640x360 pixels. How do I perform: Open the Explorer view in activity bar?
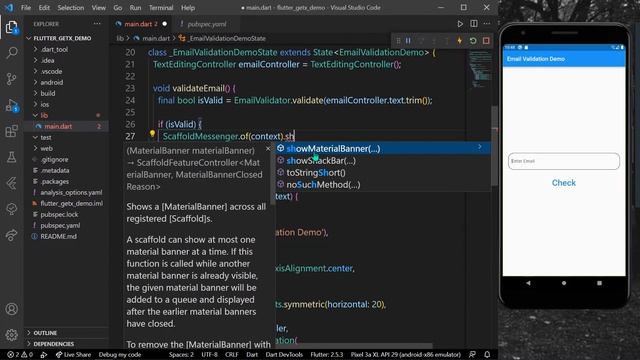pyautogui.click(x=11, y=27)
